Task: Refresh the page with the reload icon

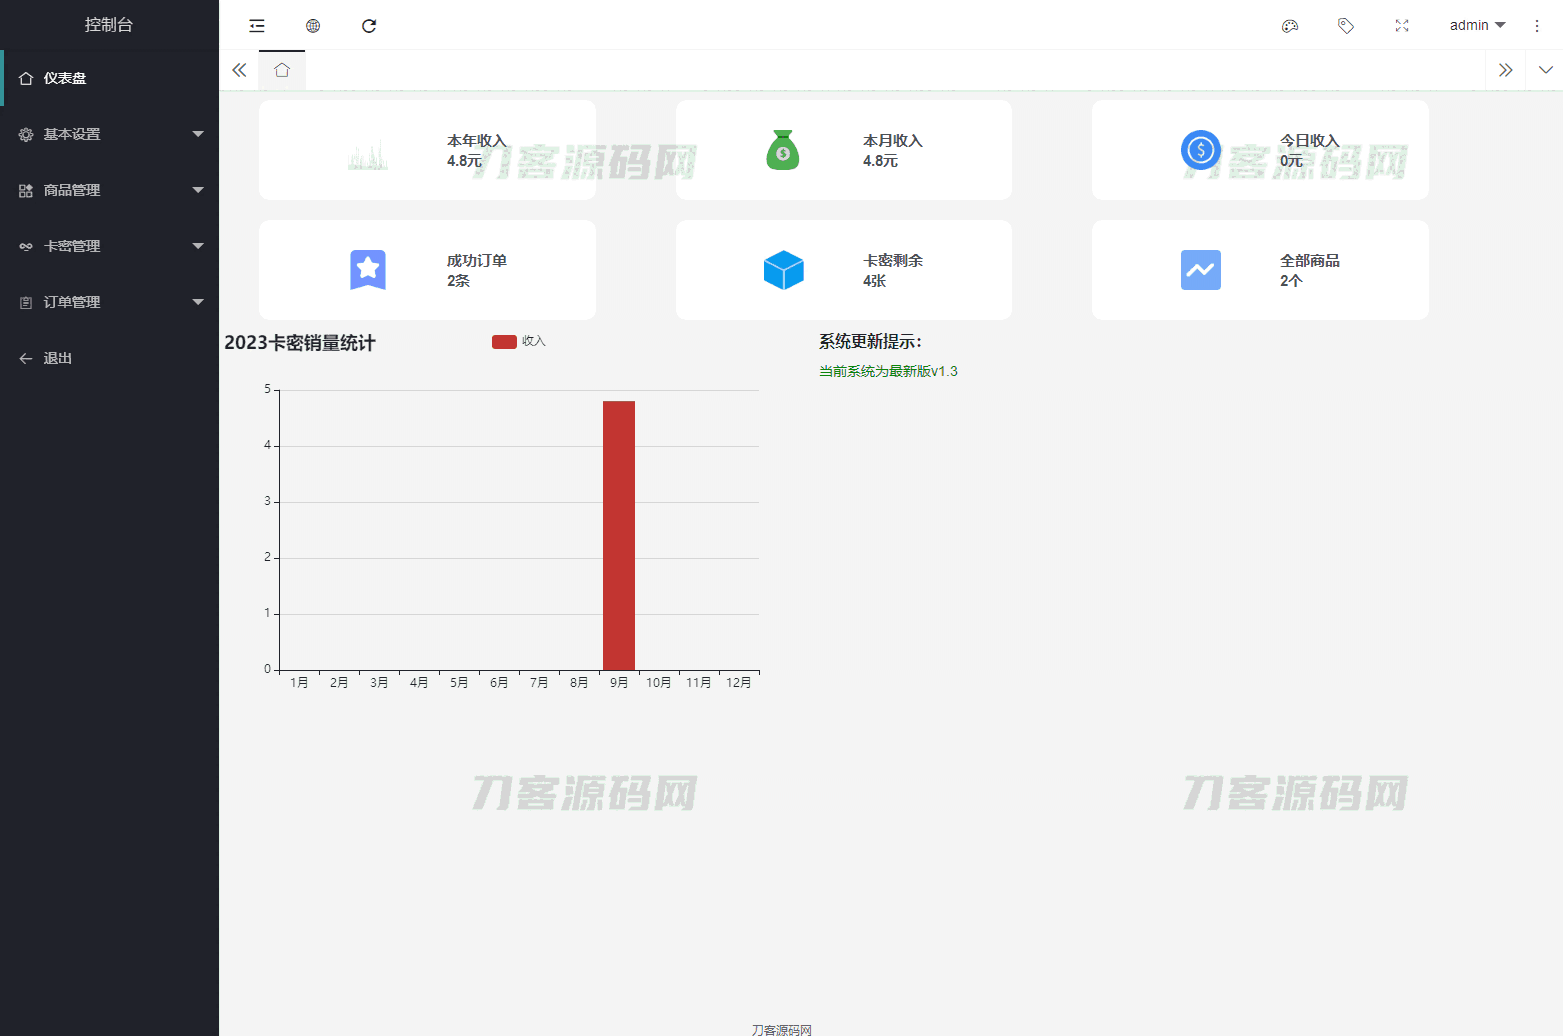Action: tap(369, 26)
